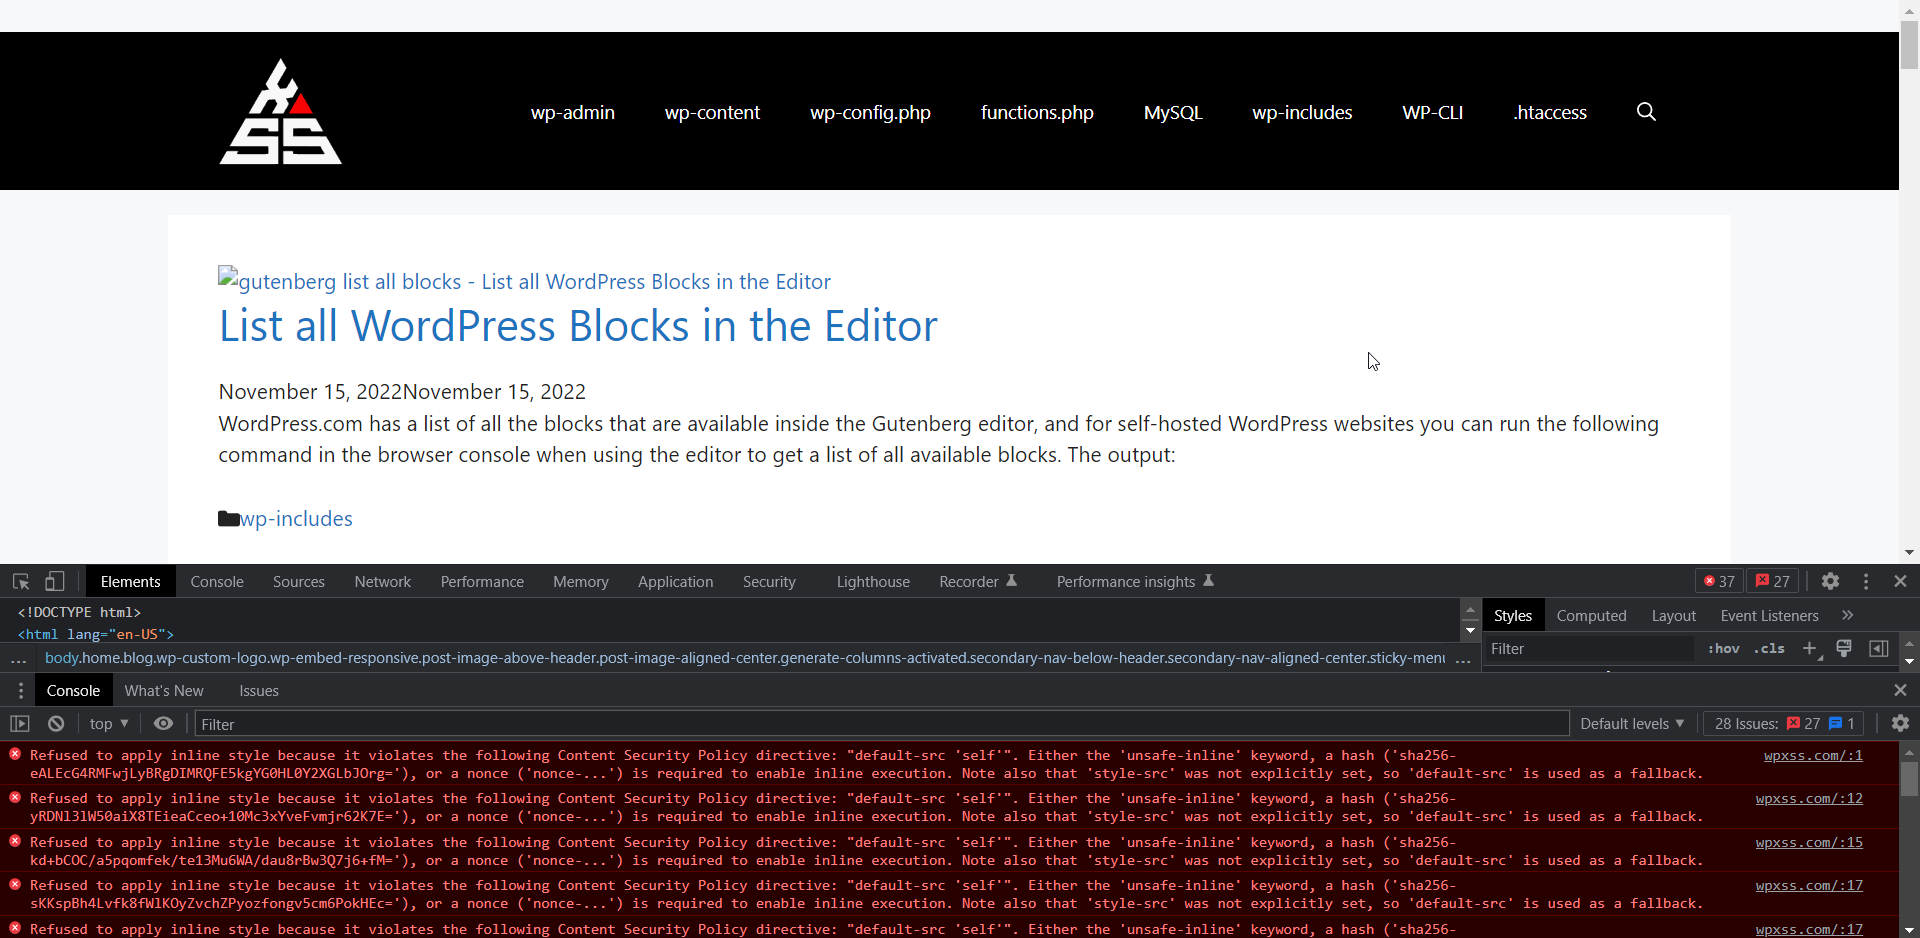Open the functions.php menu link
Screen dimensions: 1920x938
[1037, 112]
